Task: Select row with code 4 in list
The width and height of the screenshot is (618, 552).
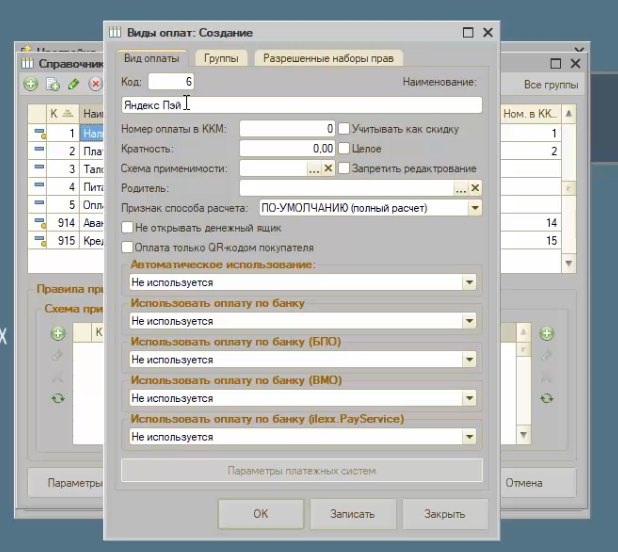Action: click(x=66, y=187)
